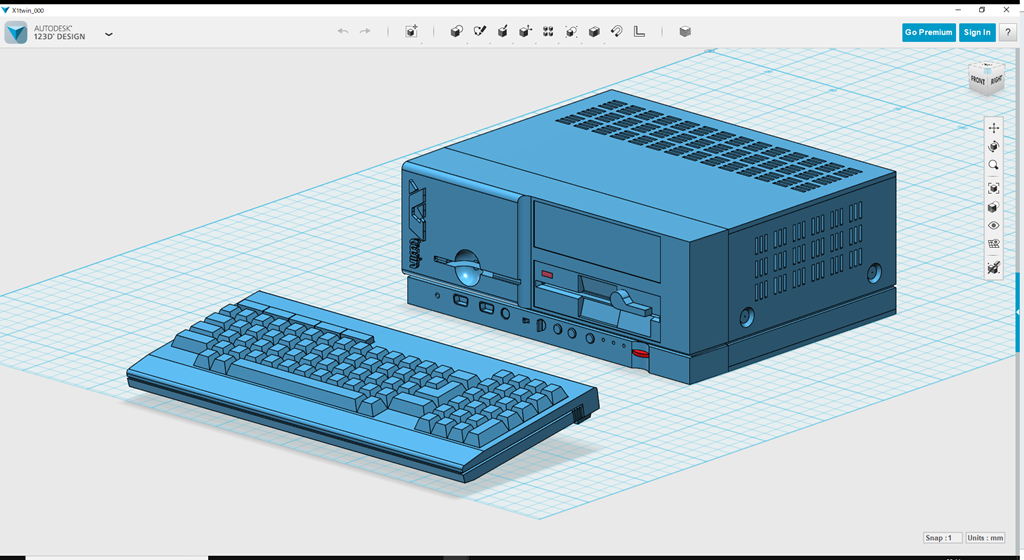Select the Sketch tool
Screen dimensions: 1024x560
(x=479, y=32)
